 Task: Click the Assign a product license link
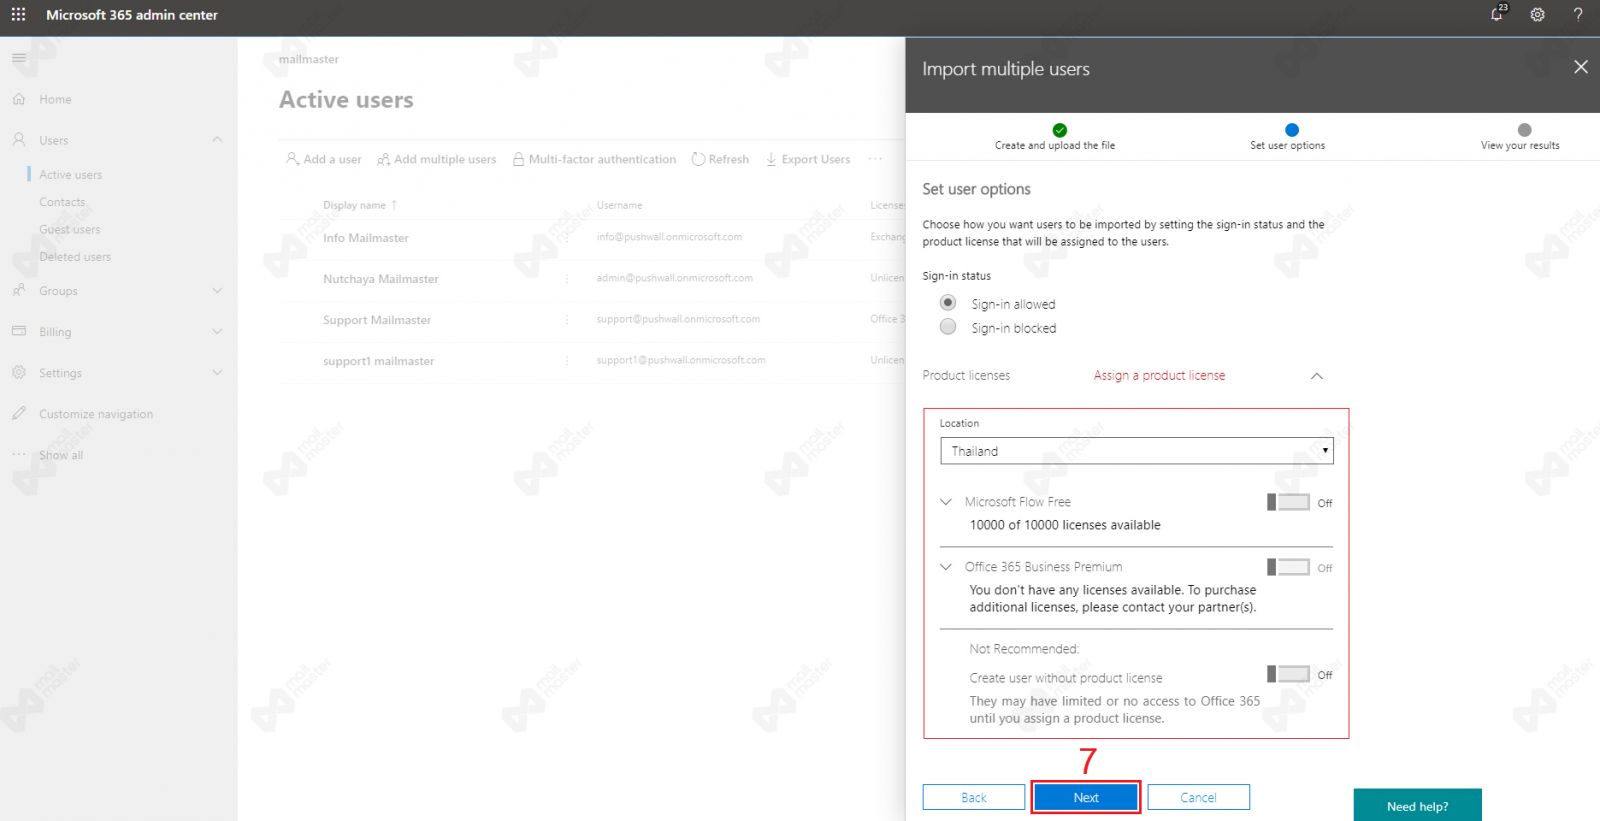pos(1159,375)
